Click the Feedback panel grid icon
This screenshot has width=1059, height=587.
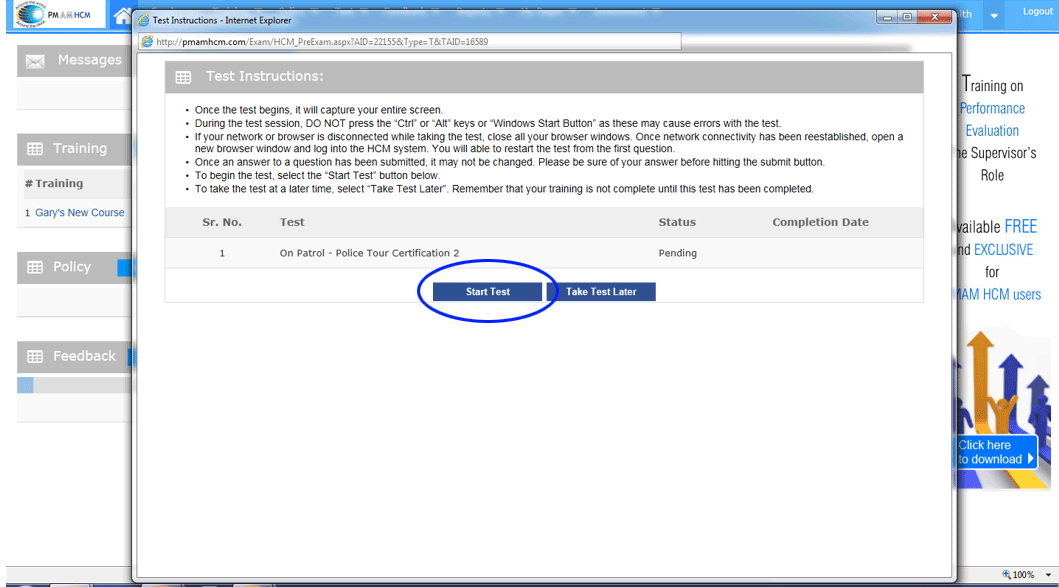[x=35, y=357]
